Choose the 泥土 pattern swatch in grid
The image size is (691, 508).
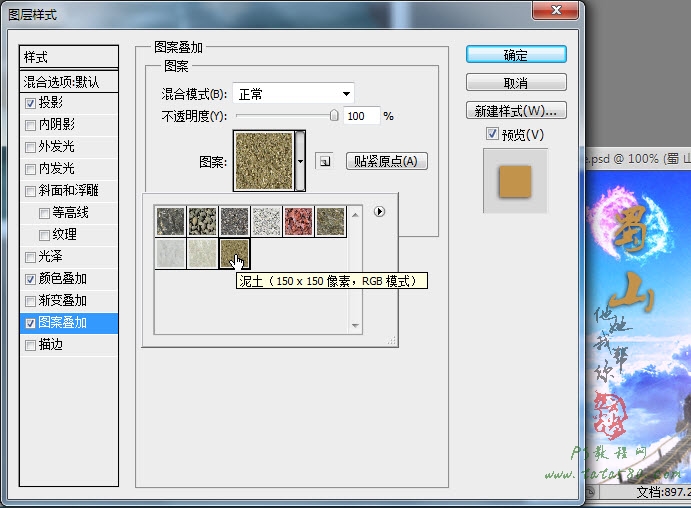pyautogui.click(x=234, y=253)
